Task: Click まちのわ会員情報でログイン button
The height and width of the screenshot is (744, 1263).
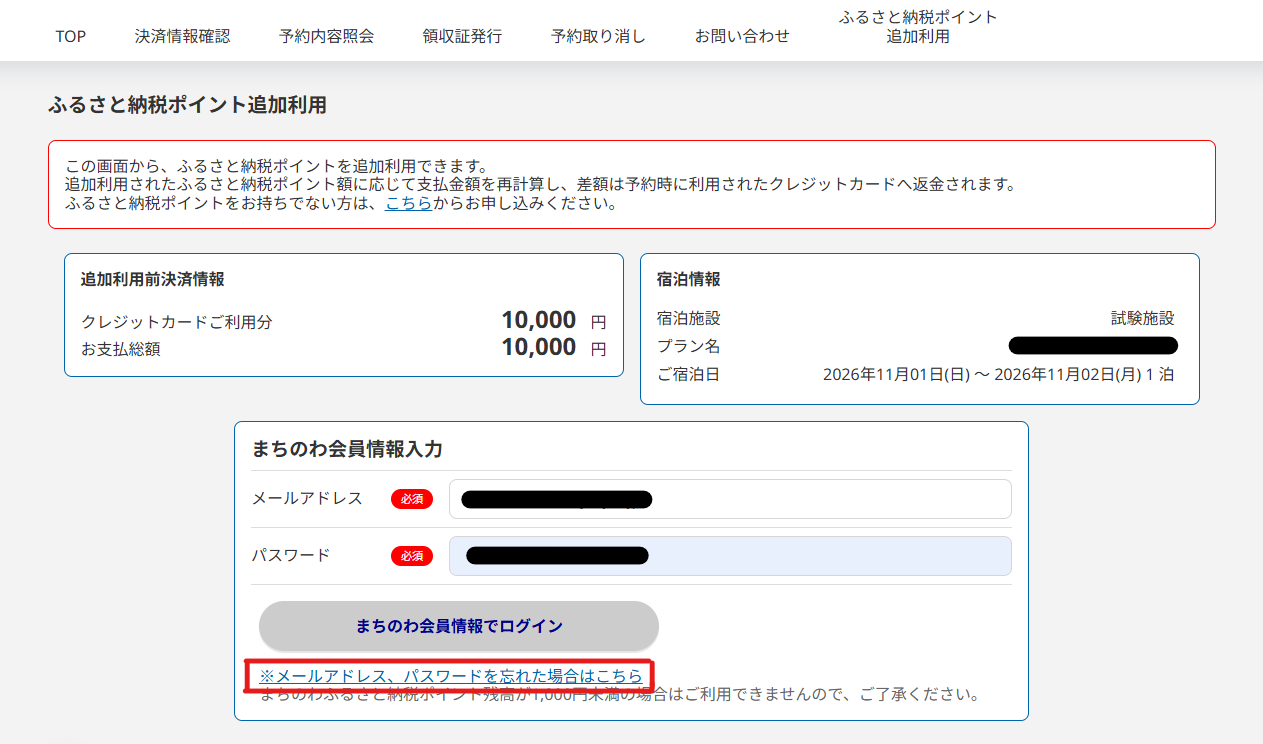Action: [x=459, y=626]
